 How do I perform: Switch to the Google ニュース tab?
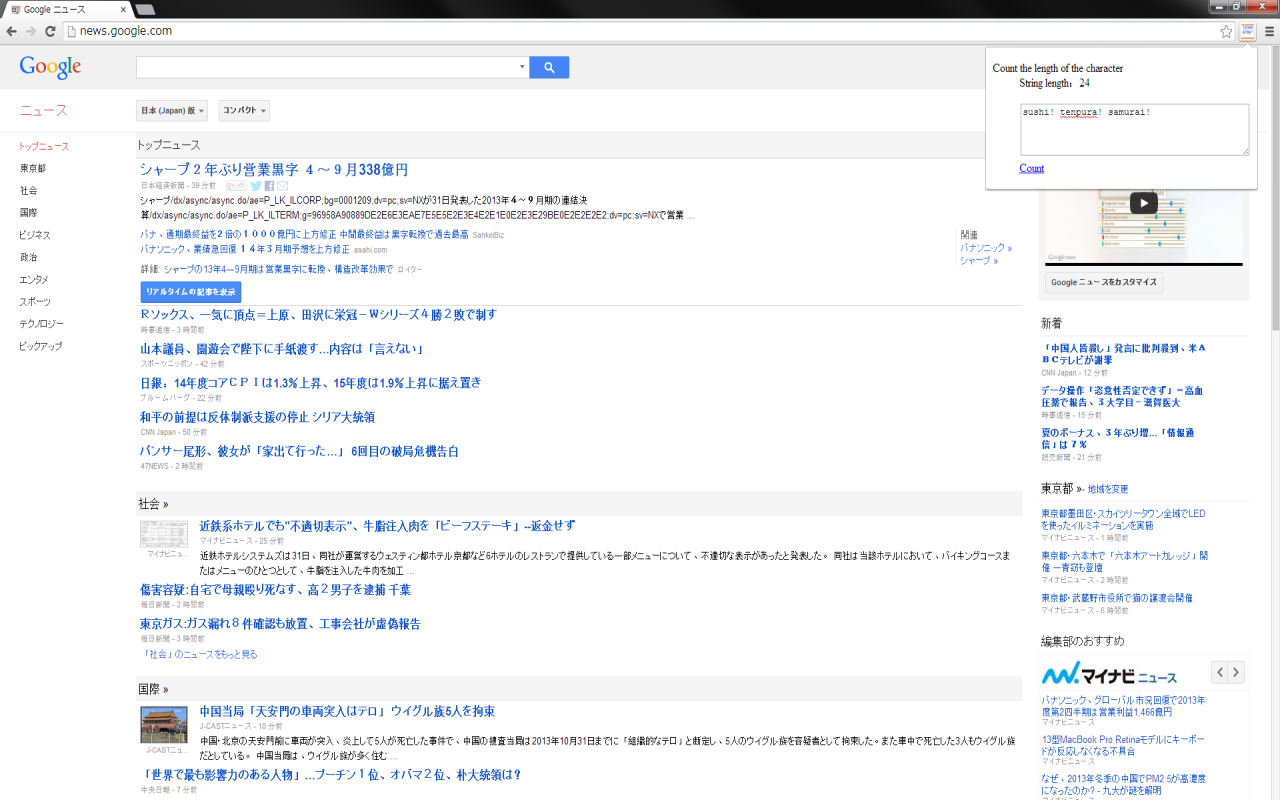(x=66, y=9)
